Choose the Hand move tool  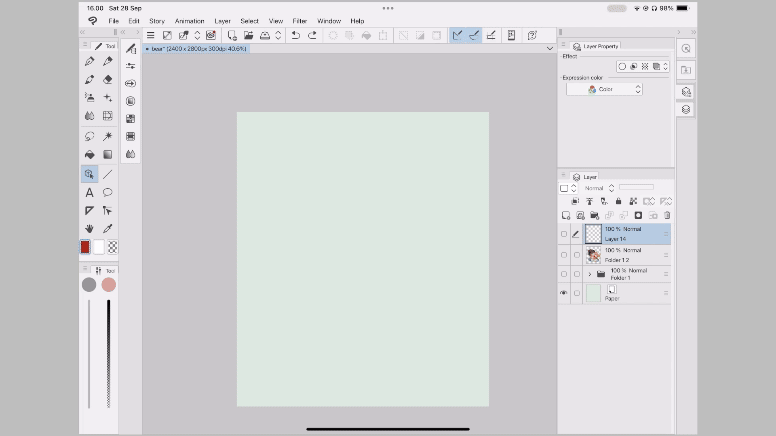(89, 229)
